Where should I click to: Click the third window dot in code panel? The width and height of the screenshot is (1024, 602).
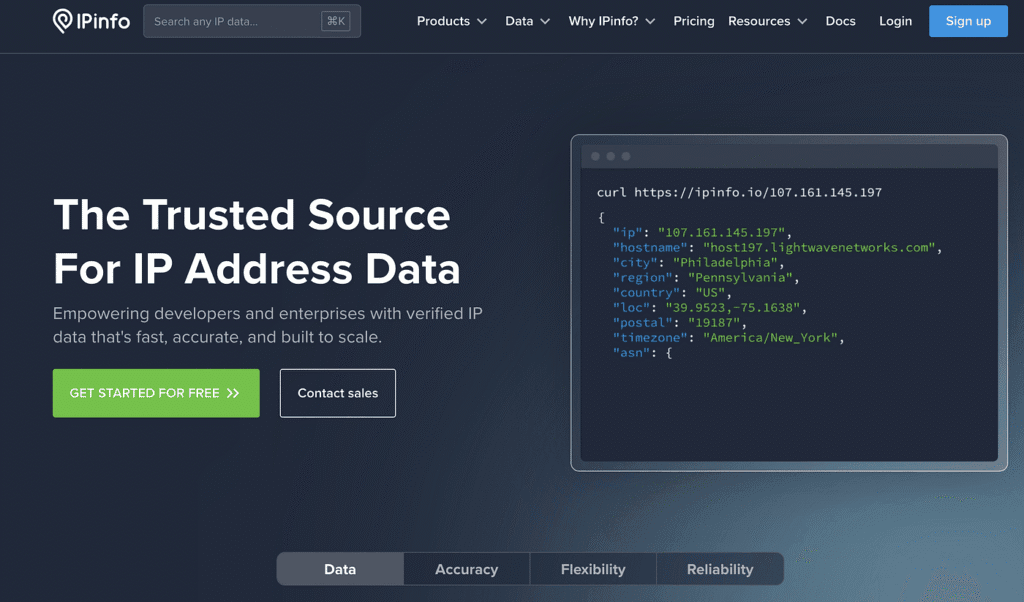pos(626,156)
